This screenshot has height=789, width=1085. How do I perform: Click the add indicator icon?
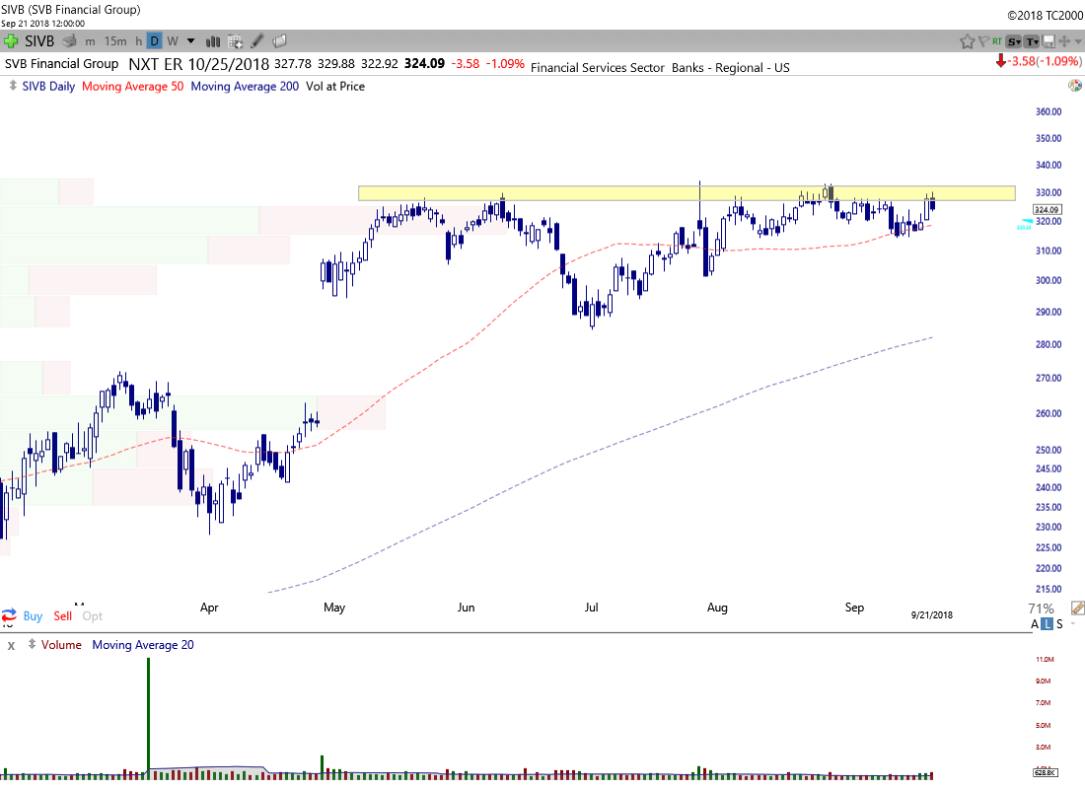[x=236, y=41]
